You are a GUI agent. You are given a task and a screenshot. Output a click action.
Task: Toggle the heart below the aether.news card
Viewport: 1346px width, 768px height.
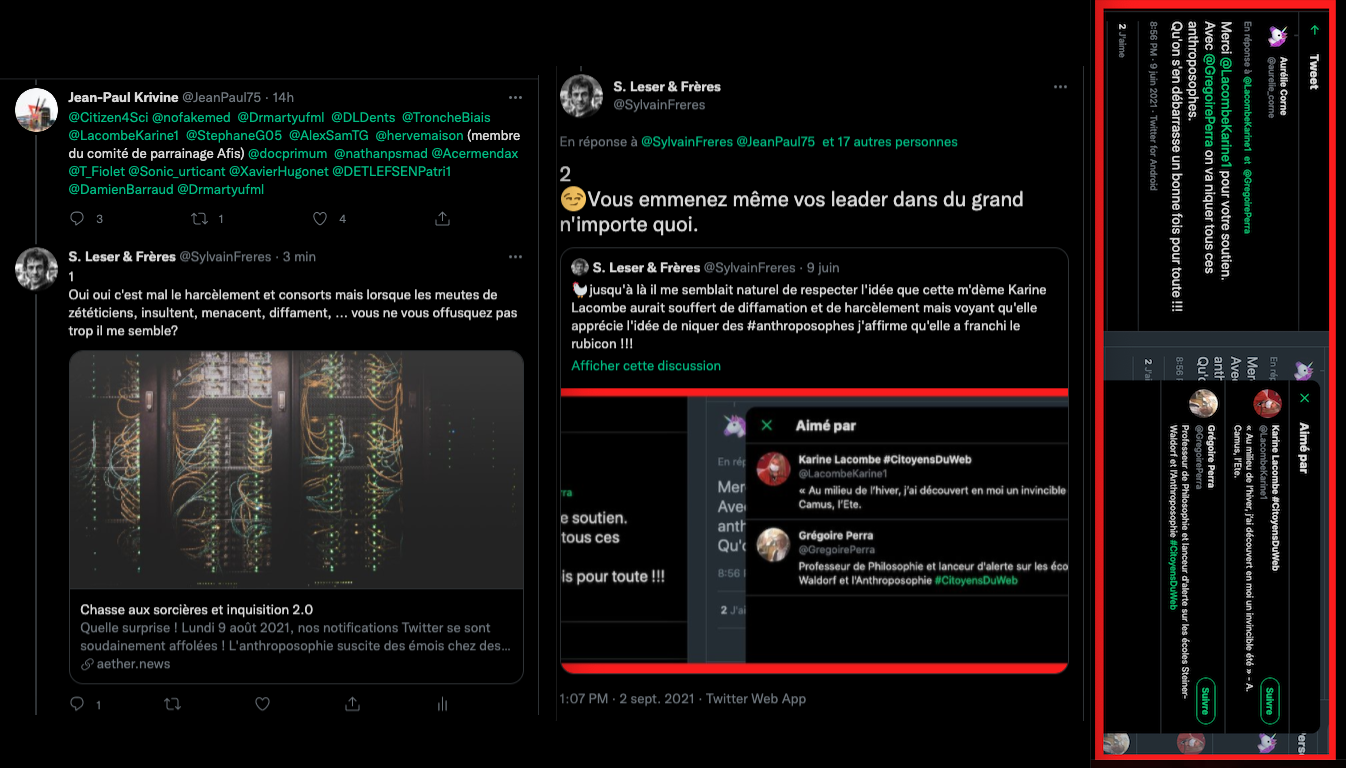[262, 704]
